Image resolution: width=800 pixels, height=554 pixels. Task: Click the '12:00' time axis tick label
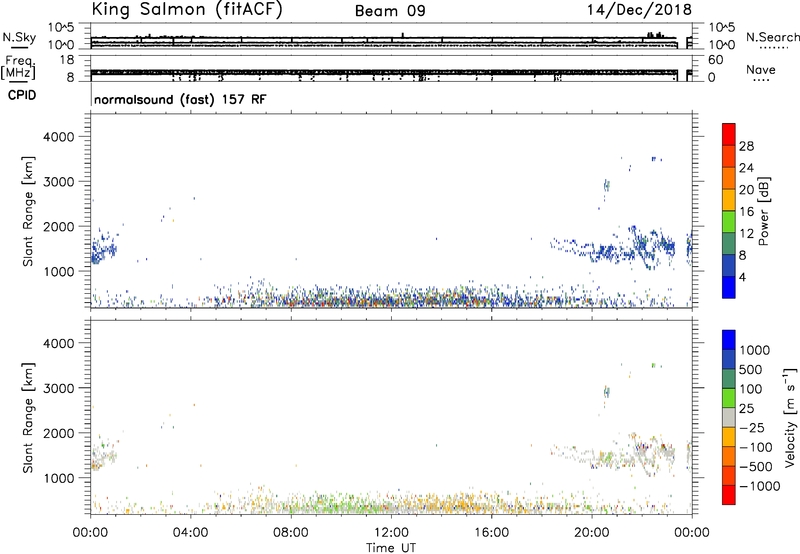point(391,533)
